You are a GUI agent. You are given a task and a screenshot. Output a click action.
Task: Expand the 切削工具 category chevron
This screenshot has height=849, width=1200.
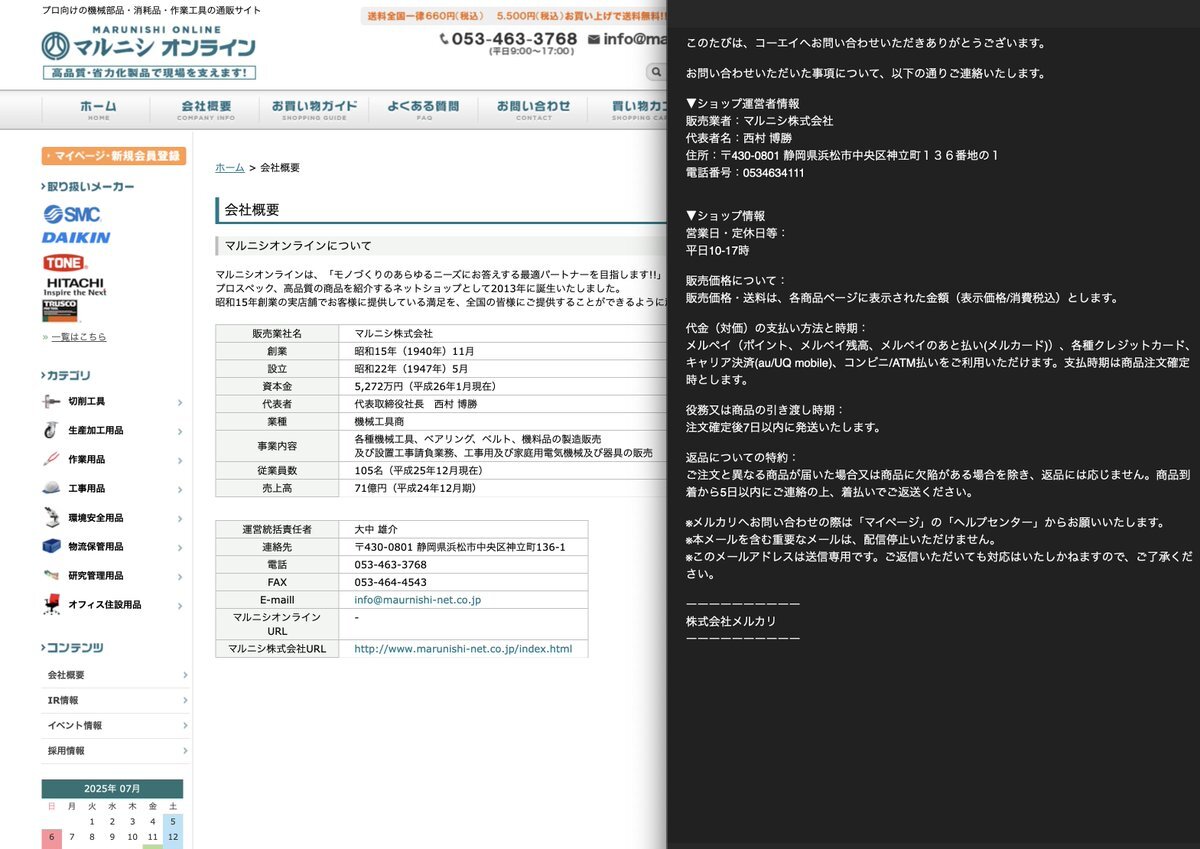click(180, 403)
